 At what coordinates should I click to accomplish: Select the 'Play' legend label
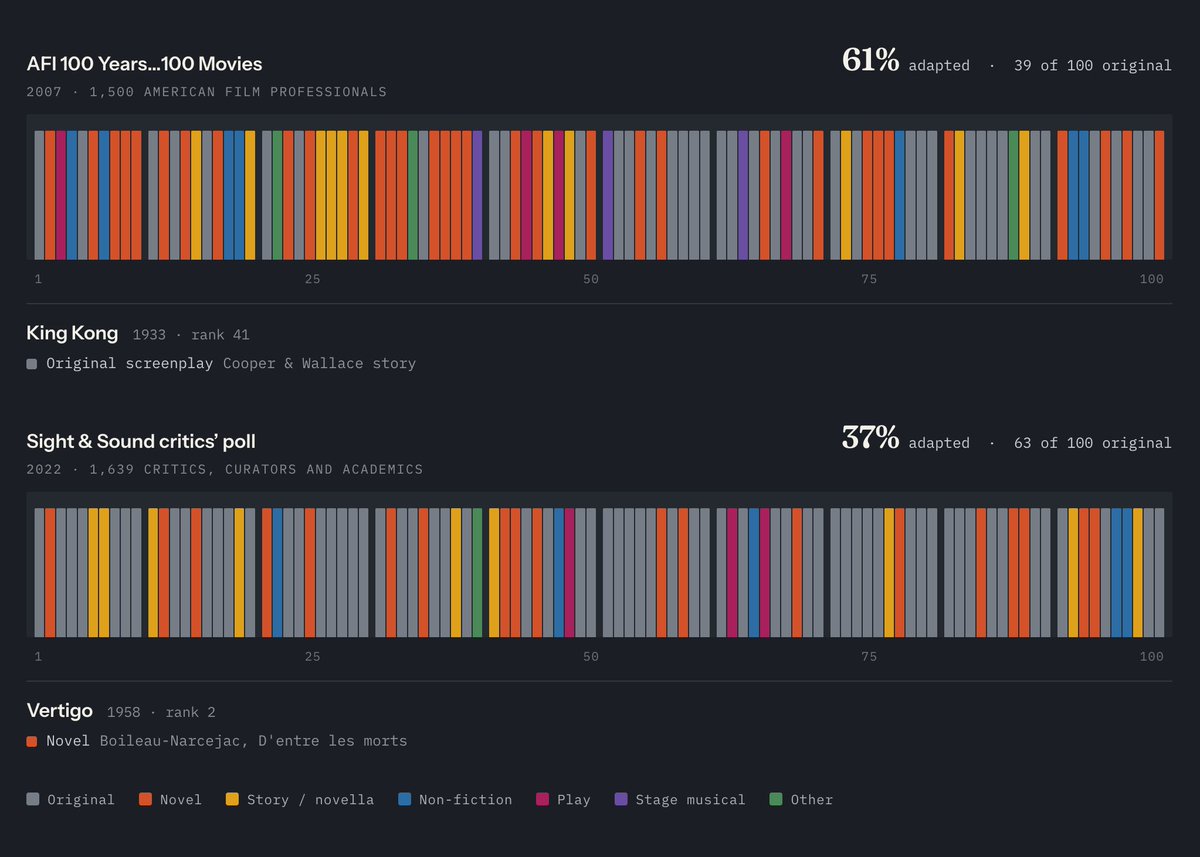tap(574, 800)
